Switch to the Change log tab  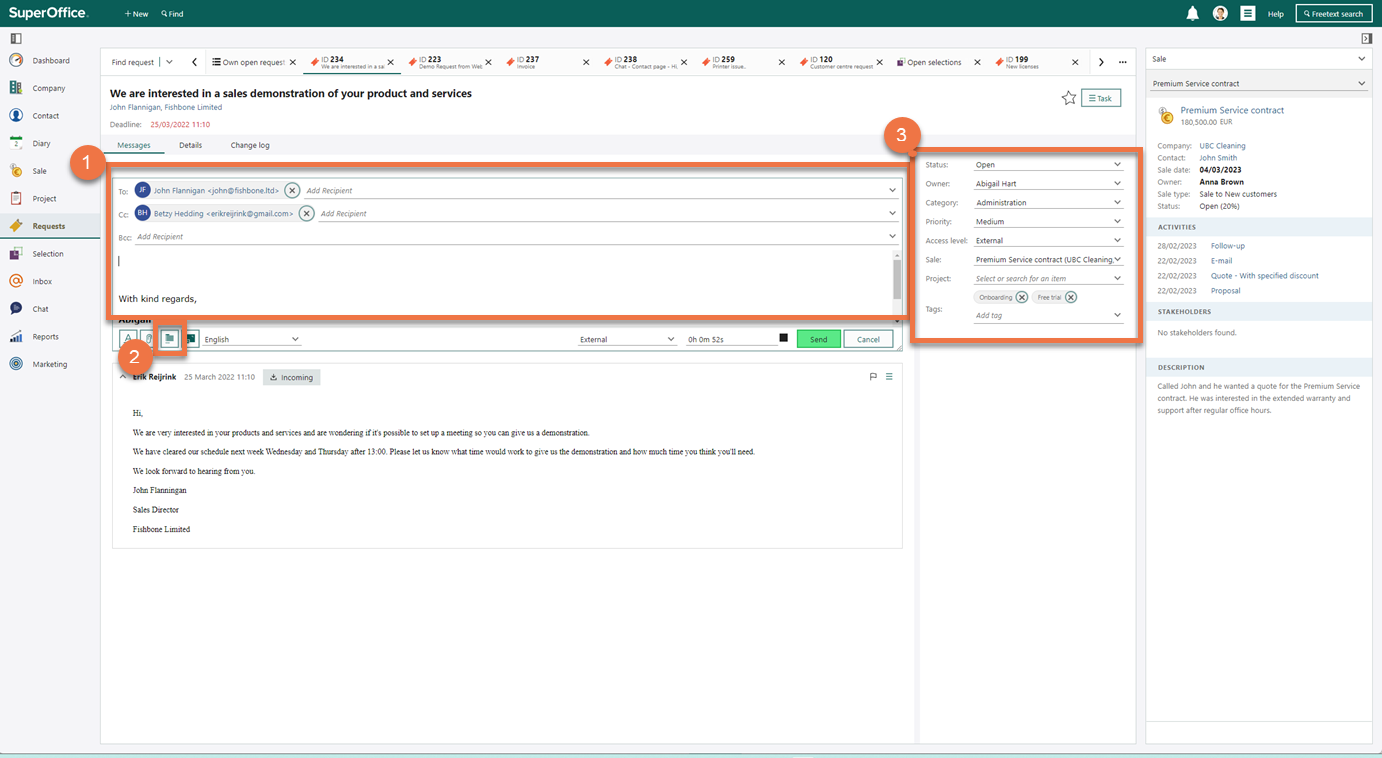pyautogui.click(x=250, y=145)
